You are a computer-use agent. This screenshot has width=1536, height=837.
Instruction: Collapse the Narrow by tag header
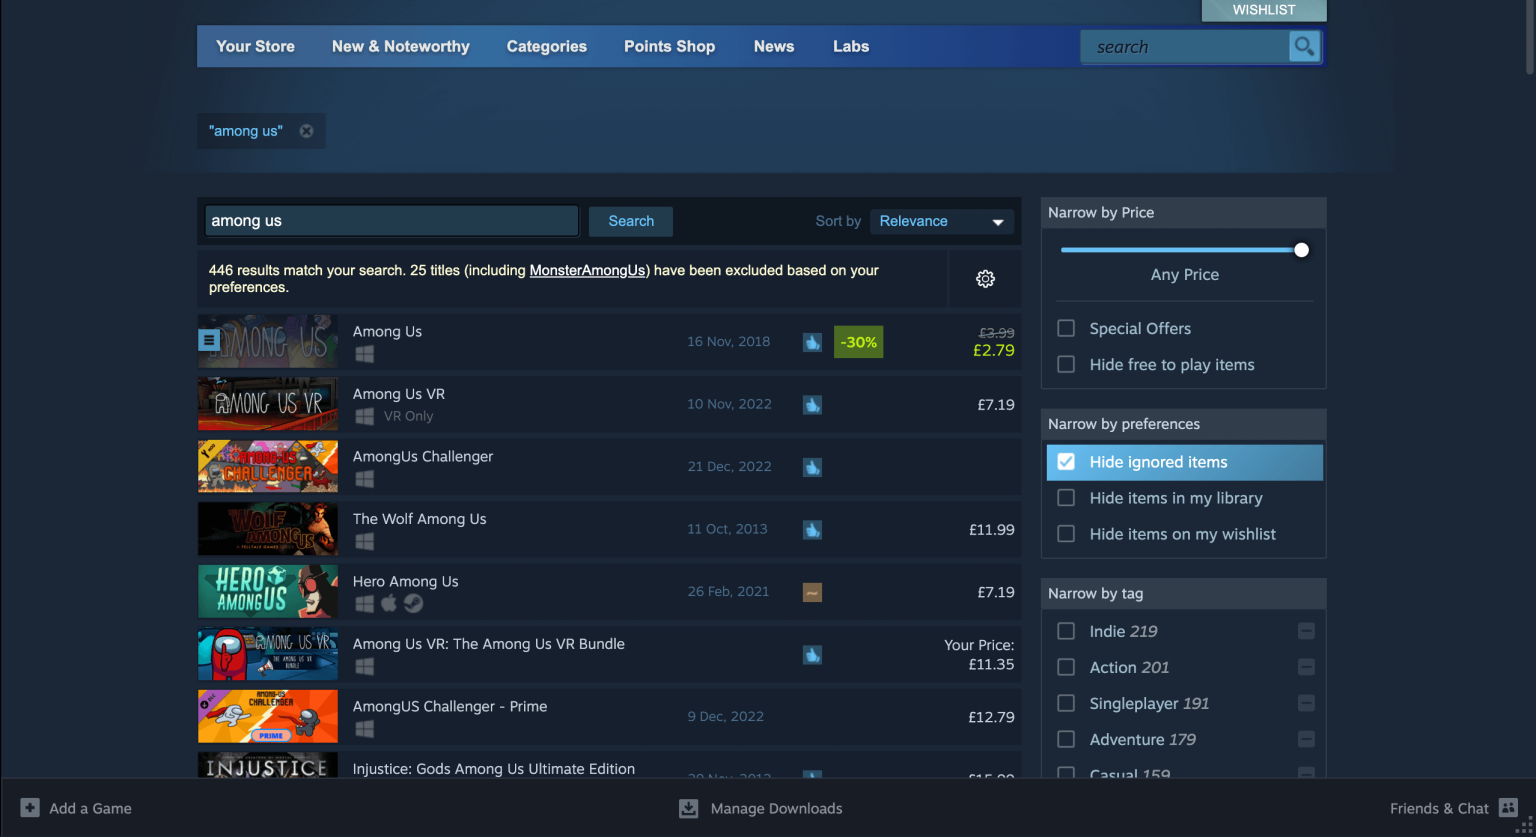1184,593
